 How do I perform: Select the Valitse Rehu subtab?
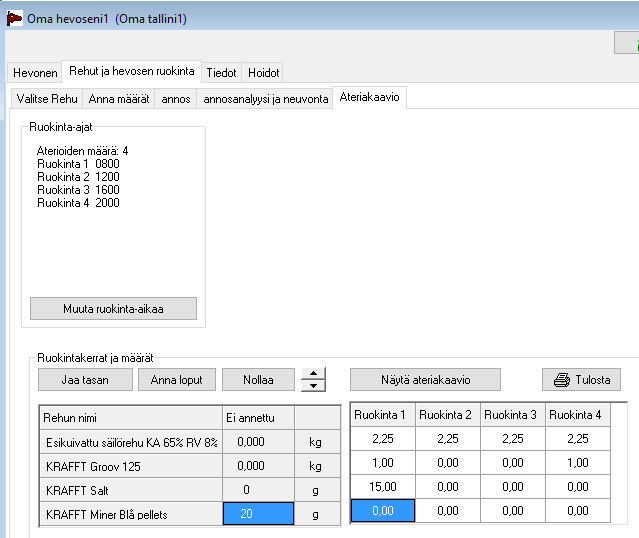[47, 99]
